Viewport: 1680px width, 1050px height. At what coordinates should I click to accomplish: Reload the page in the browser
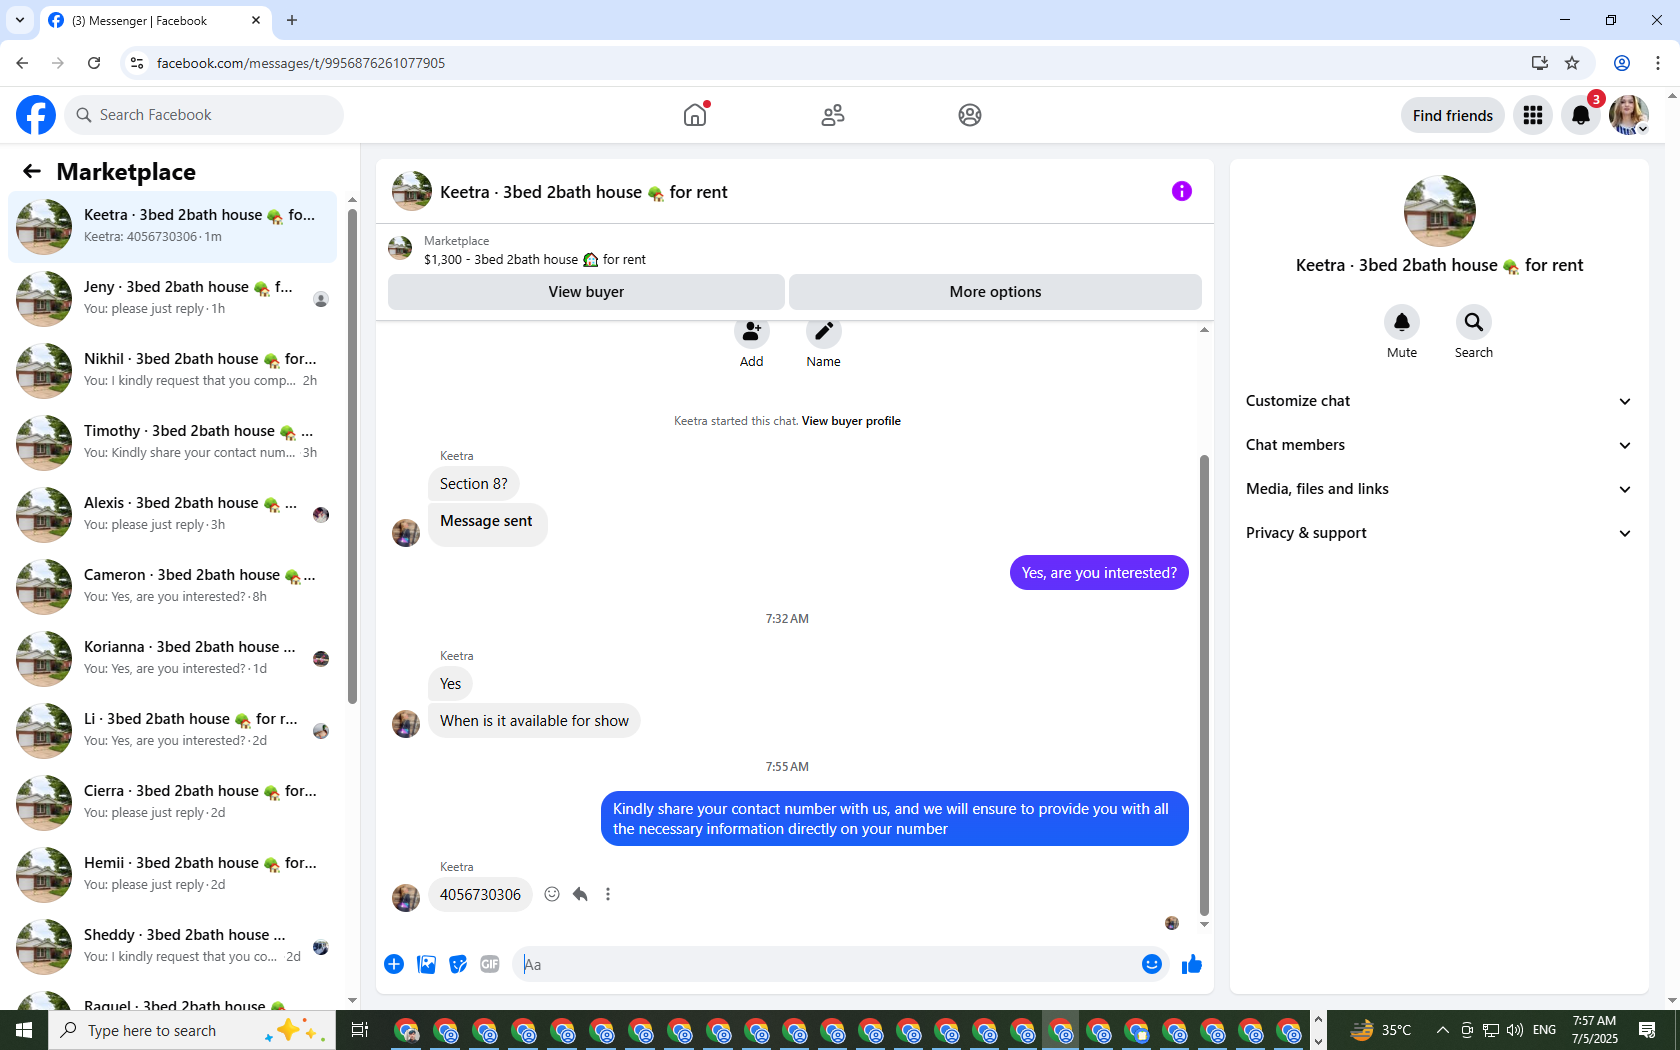[94, 63]
